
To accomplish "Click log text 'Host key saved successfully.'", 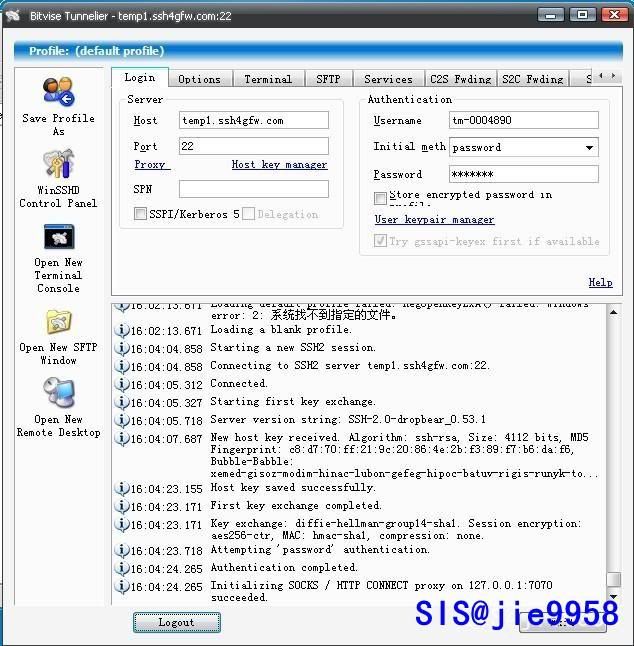I will [293, 488].
